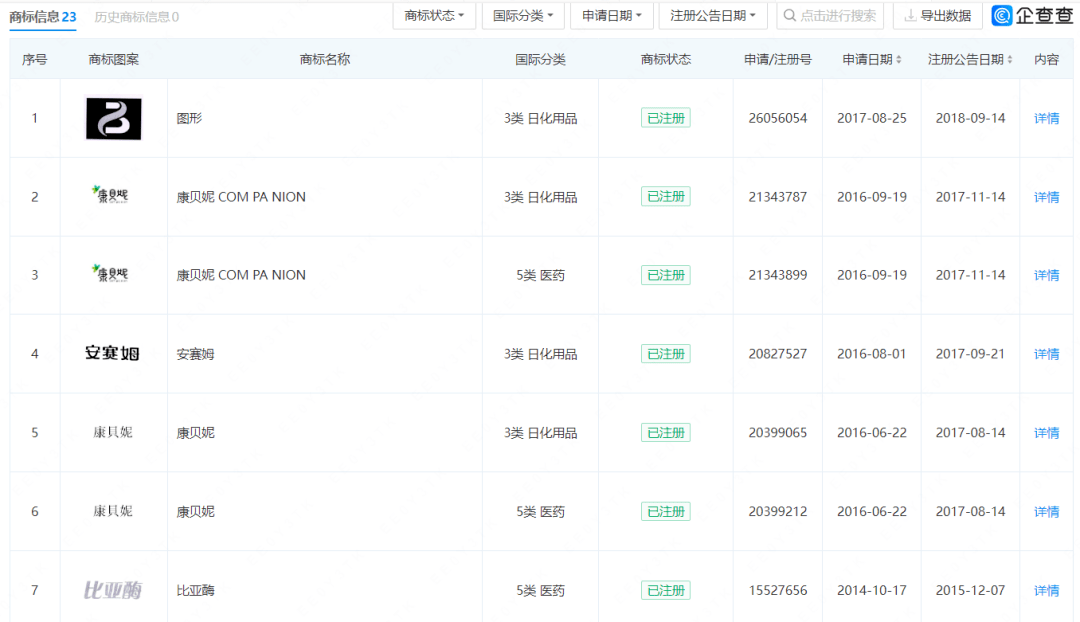Click the search box 点击进行搜索

[x=829, y=16]
